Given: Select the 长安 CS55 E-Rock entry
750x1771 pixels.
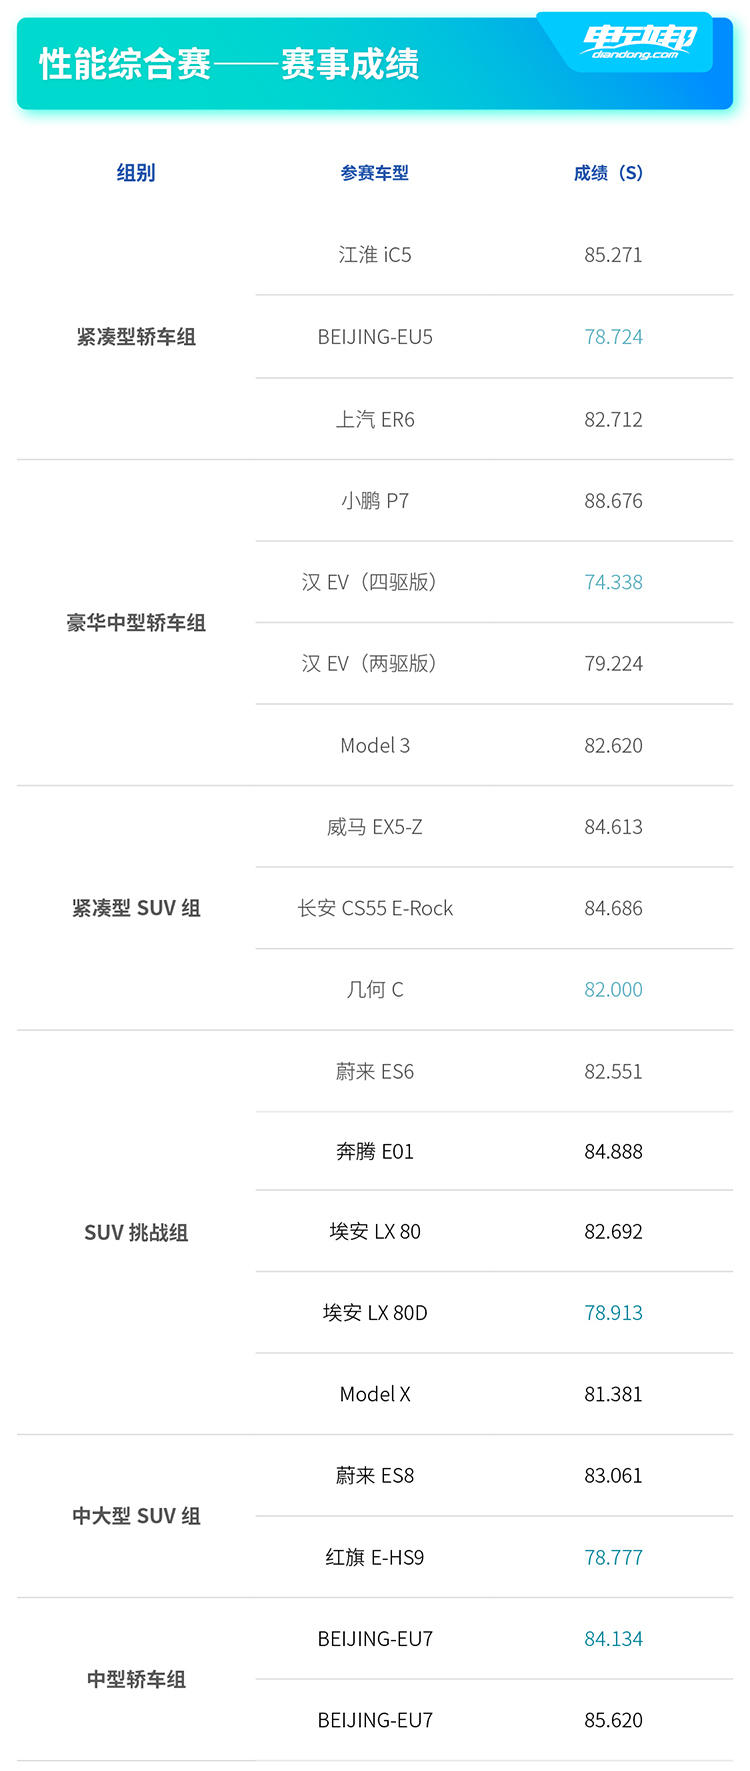Looking at the screenshot, I should (375, 908).
